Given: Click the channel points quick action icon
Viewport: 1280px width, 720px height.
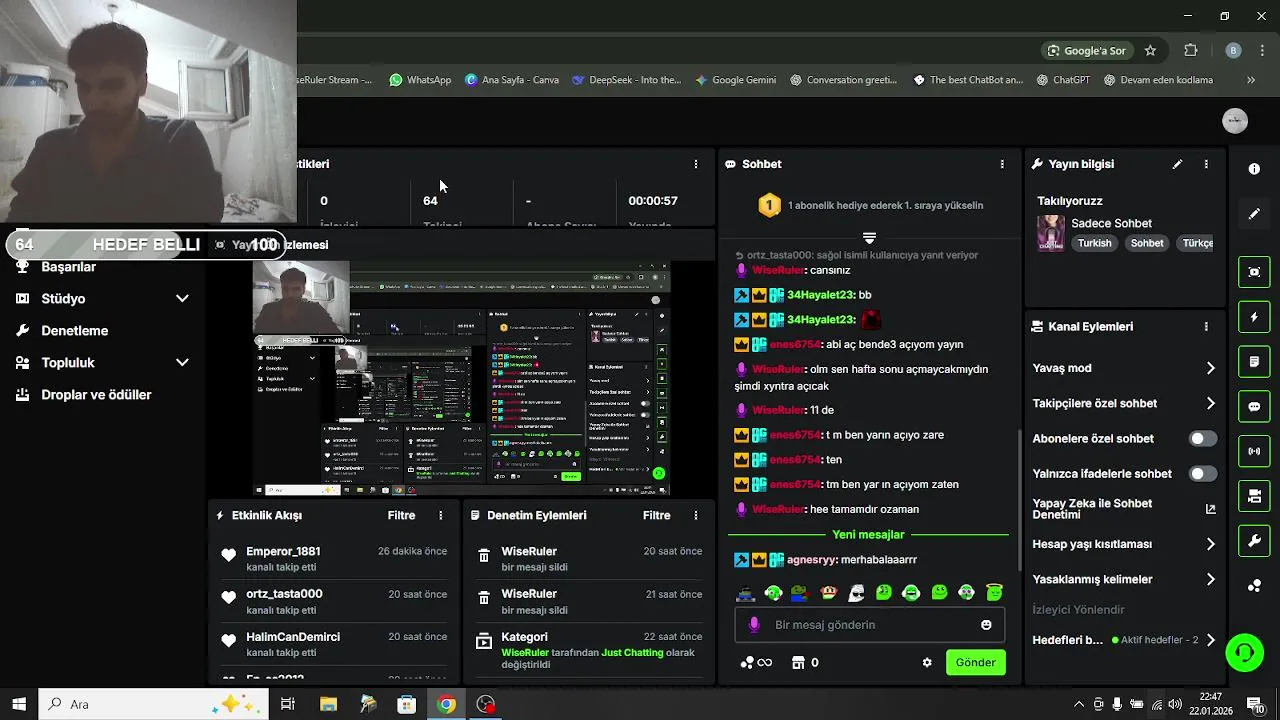Looking at the screenshot, I should coord(1254,586).
